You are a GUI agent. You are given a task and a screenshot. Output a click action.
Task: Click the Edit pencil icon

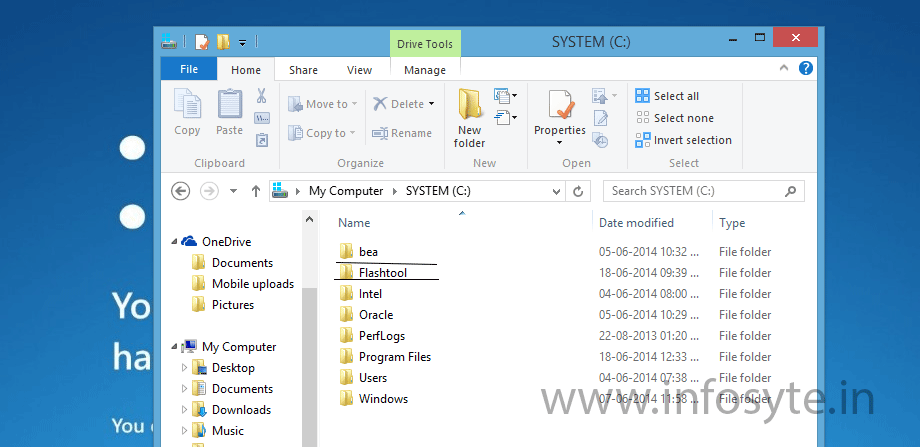601,118
